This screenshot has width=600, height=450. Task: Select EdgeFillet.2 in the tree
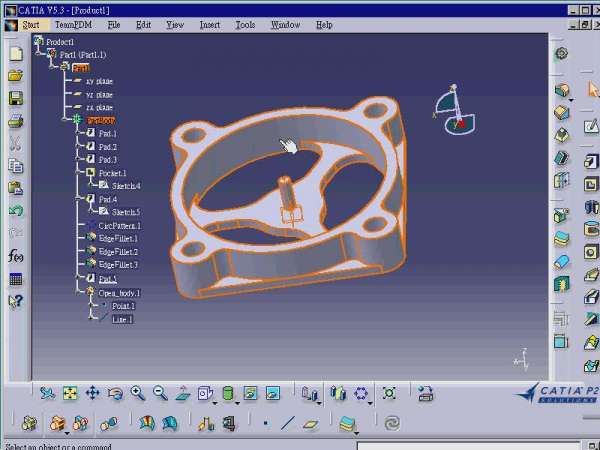coord(118,252)
